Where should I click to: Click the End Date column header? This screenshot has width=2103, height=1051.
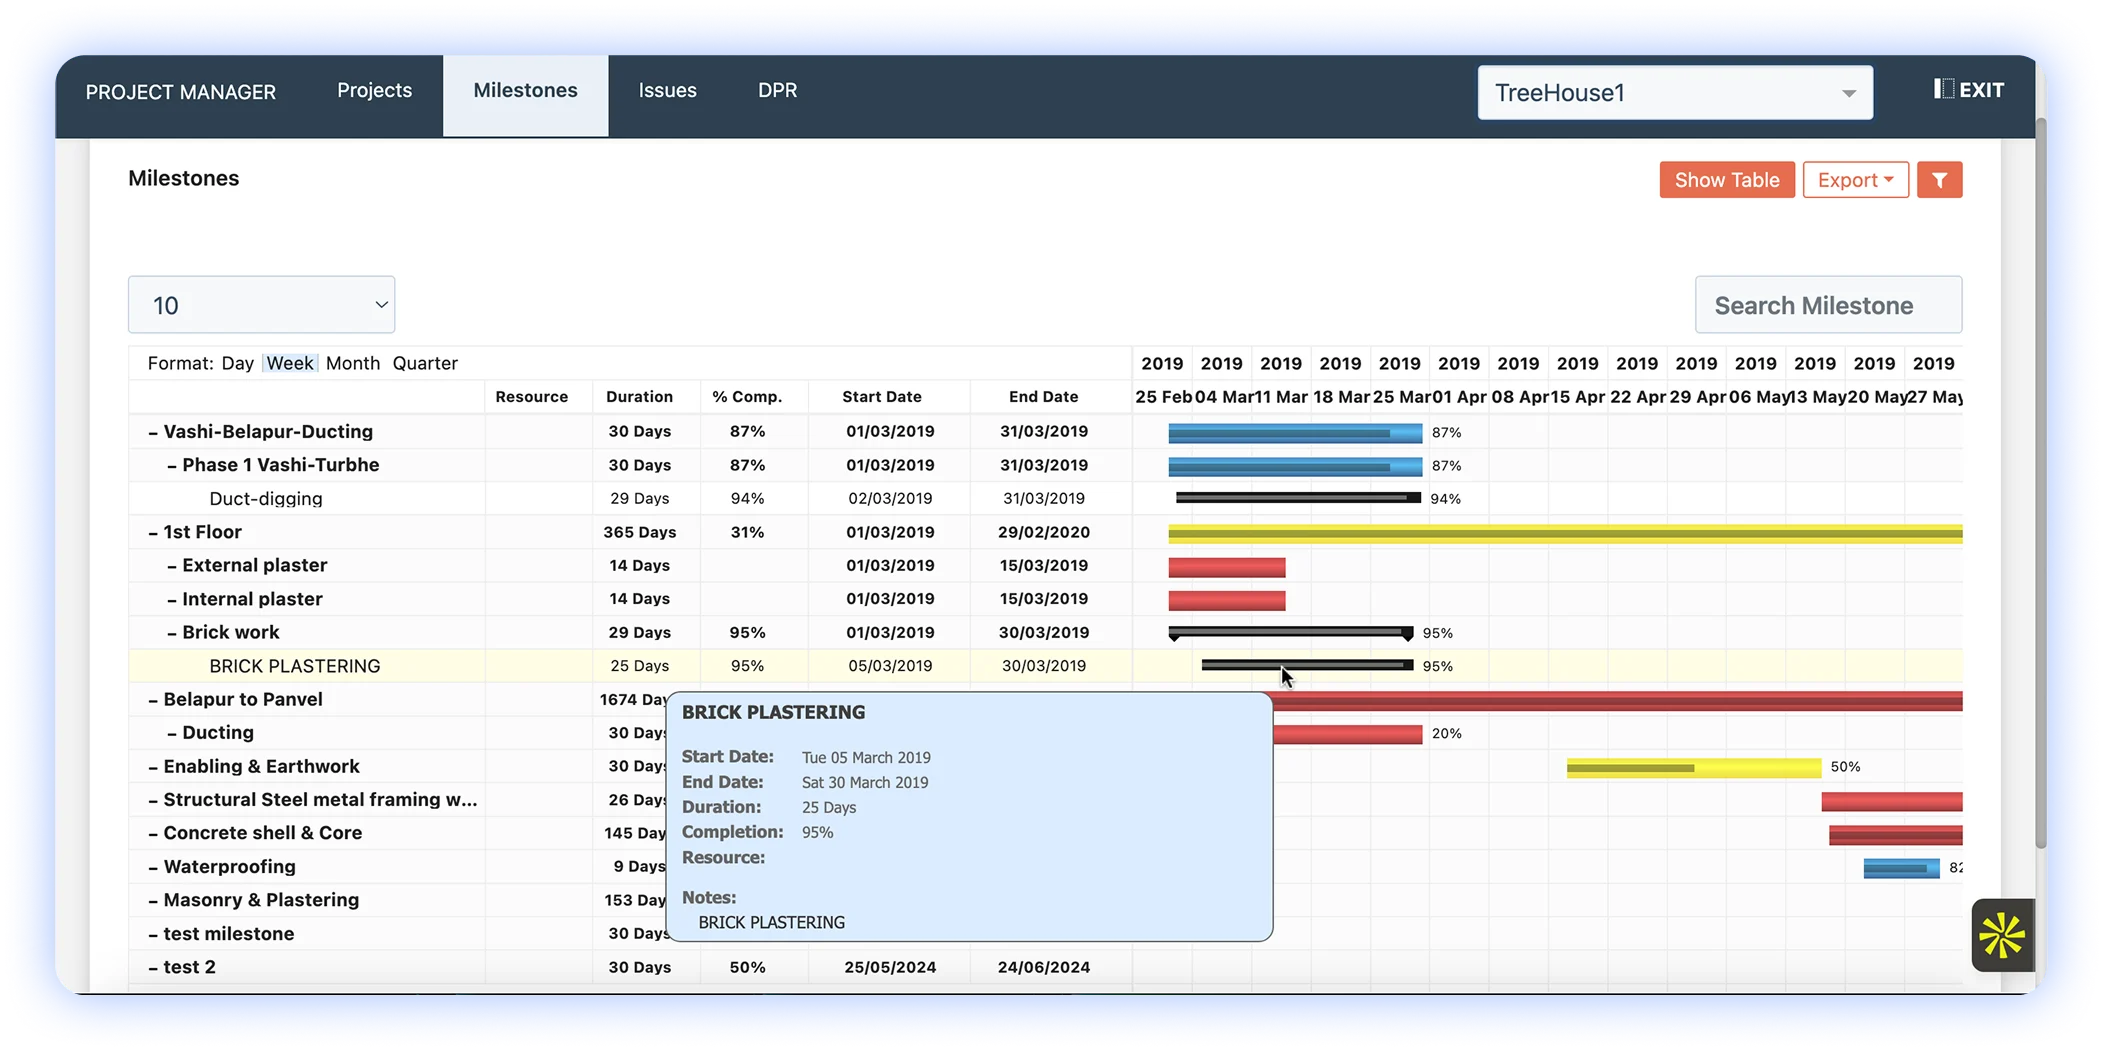coord(1043,397)
